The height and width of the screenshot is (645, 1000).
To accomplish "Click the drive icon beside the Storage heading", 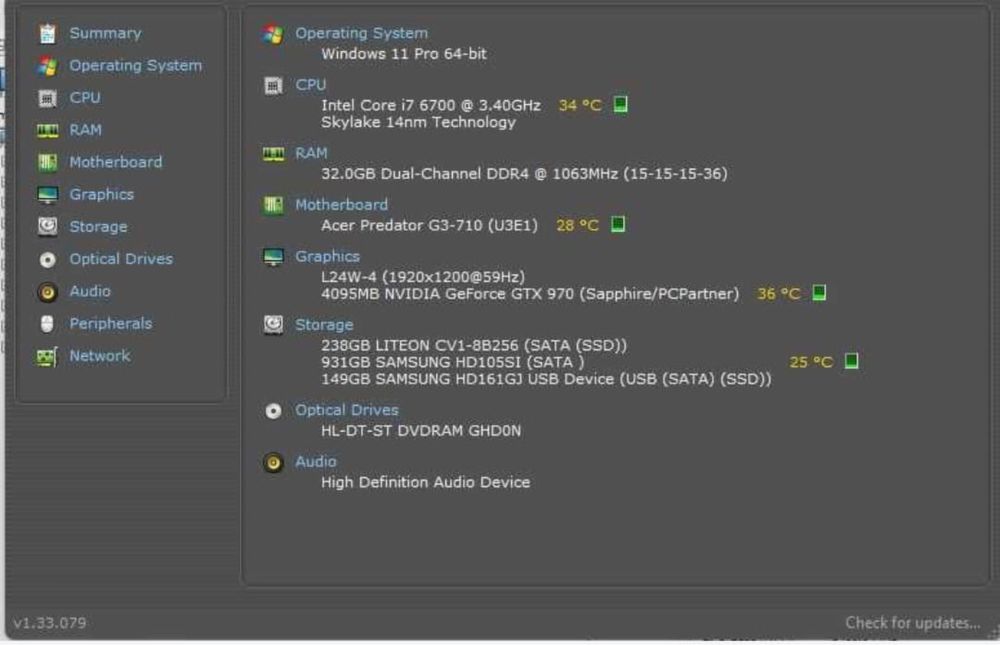I will (x=274, y=325).
